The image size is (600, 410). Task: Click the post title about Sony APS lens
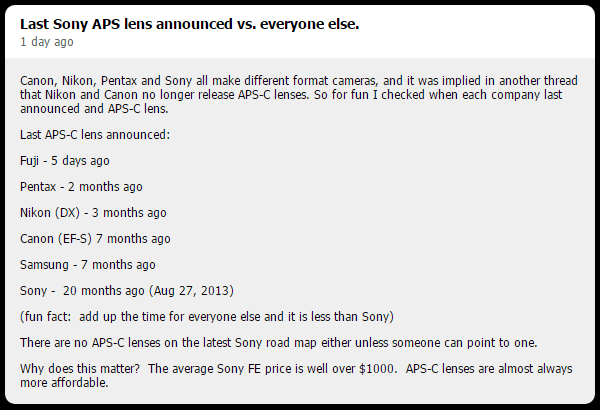pyautogui.click(x=189, y=24)
